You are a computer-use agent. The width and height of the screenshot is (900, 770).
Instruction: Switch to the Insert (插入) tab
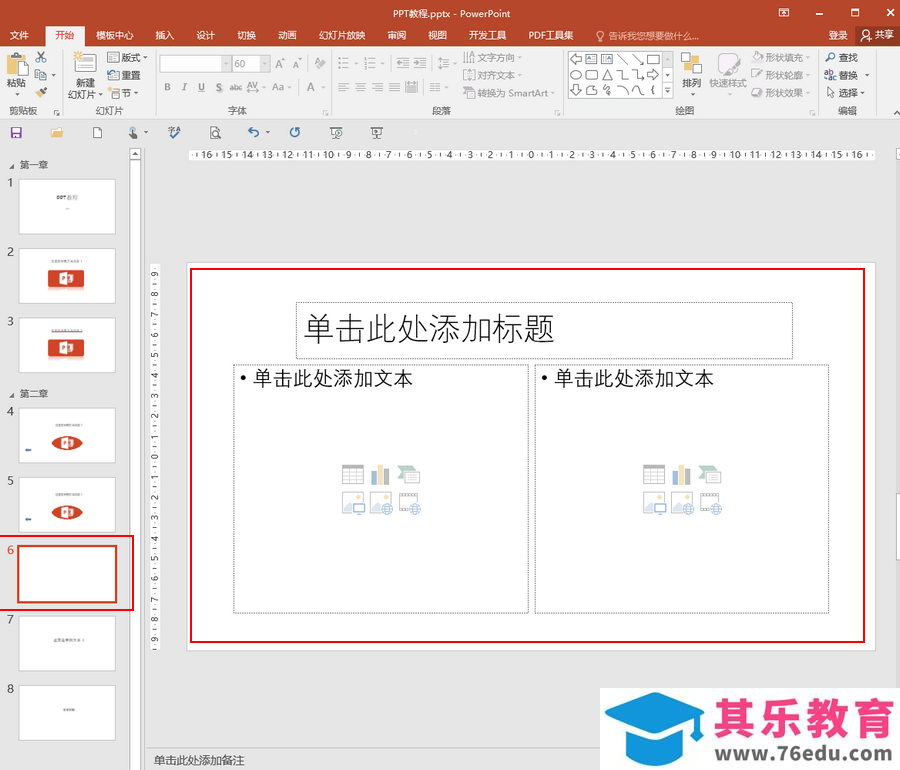[165, 36]
